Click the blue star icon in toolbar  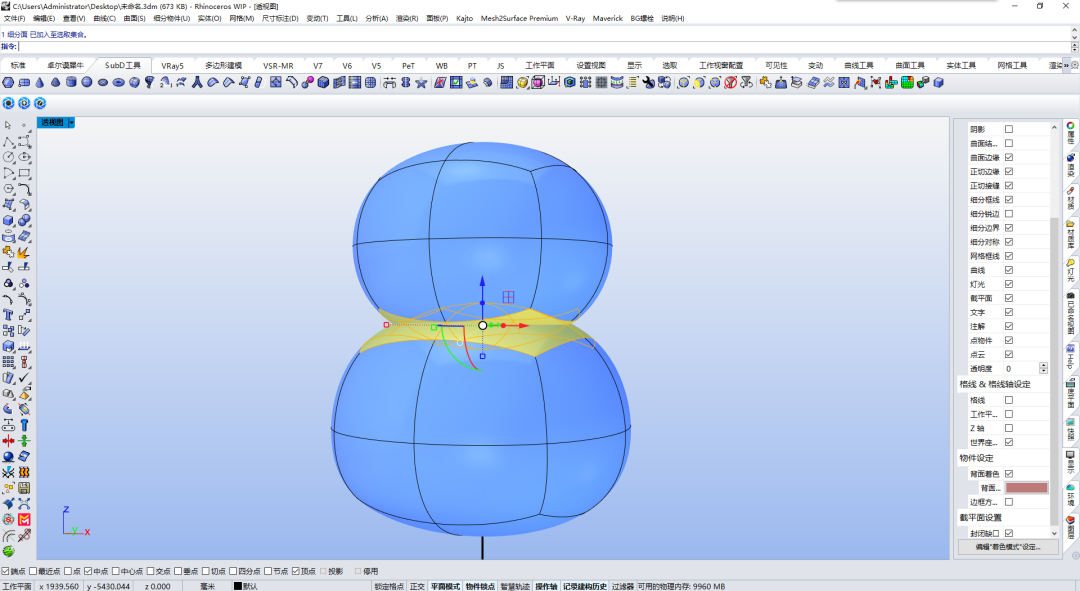[421, 83]
